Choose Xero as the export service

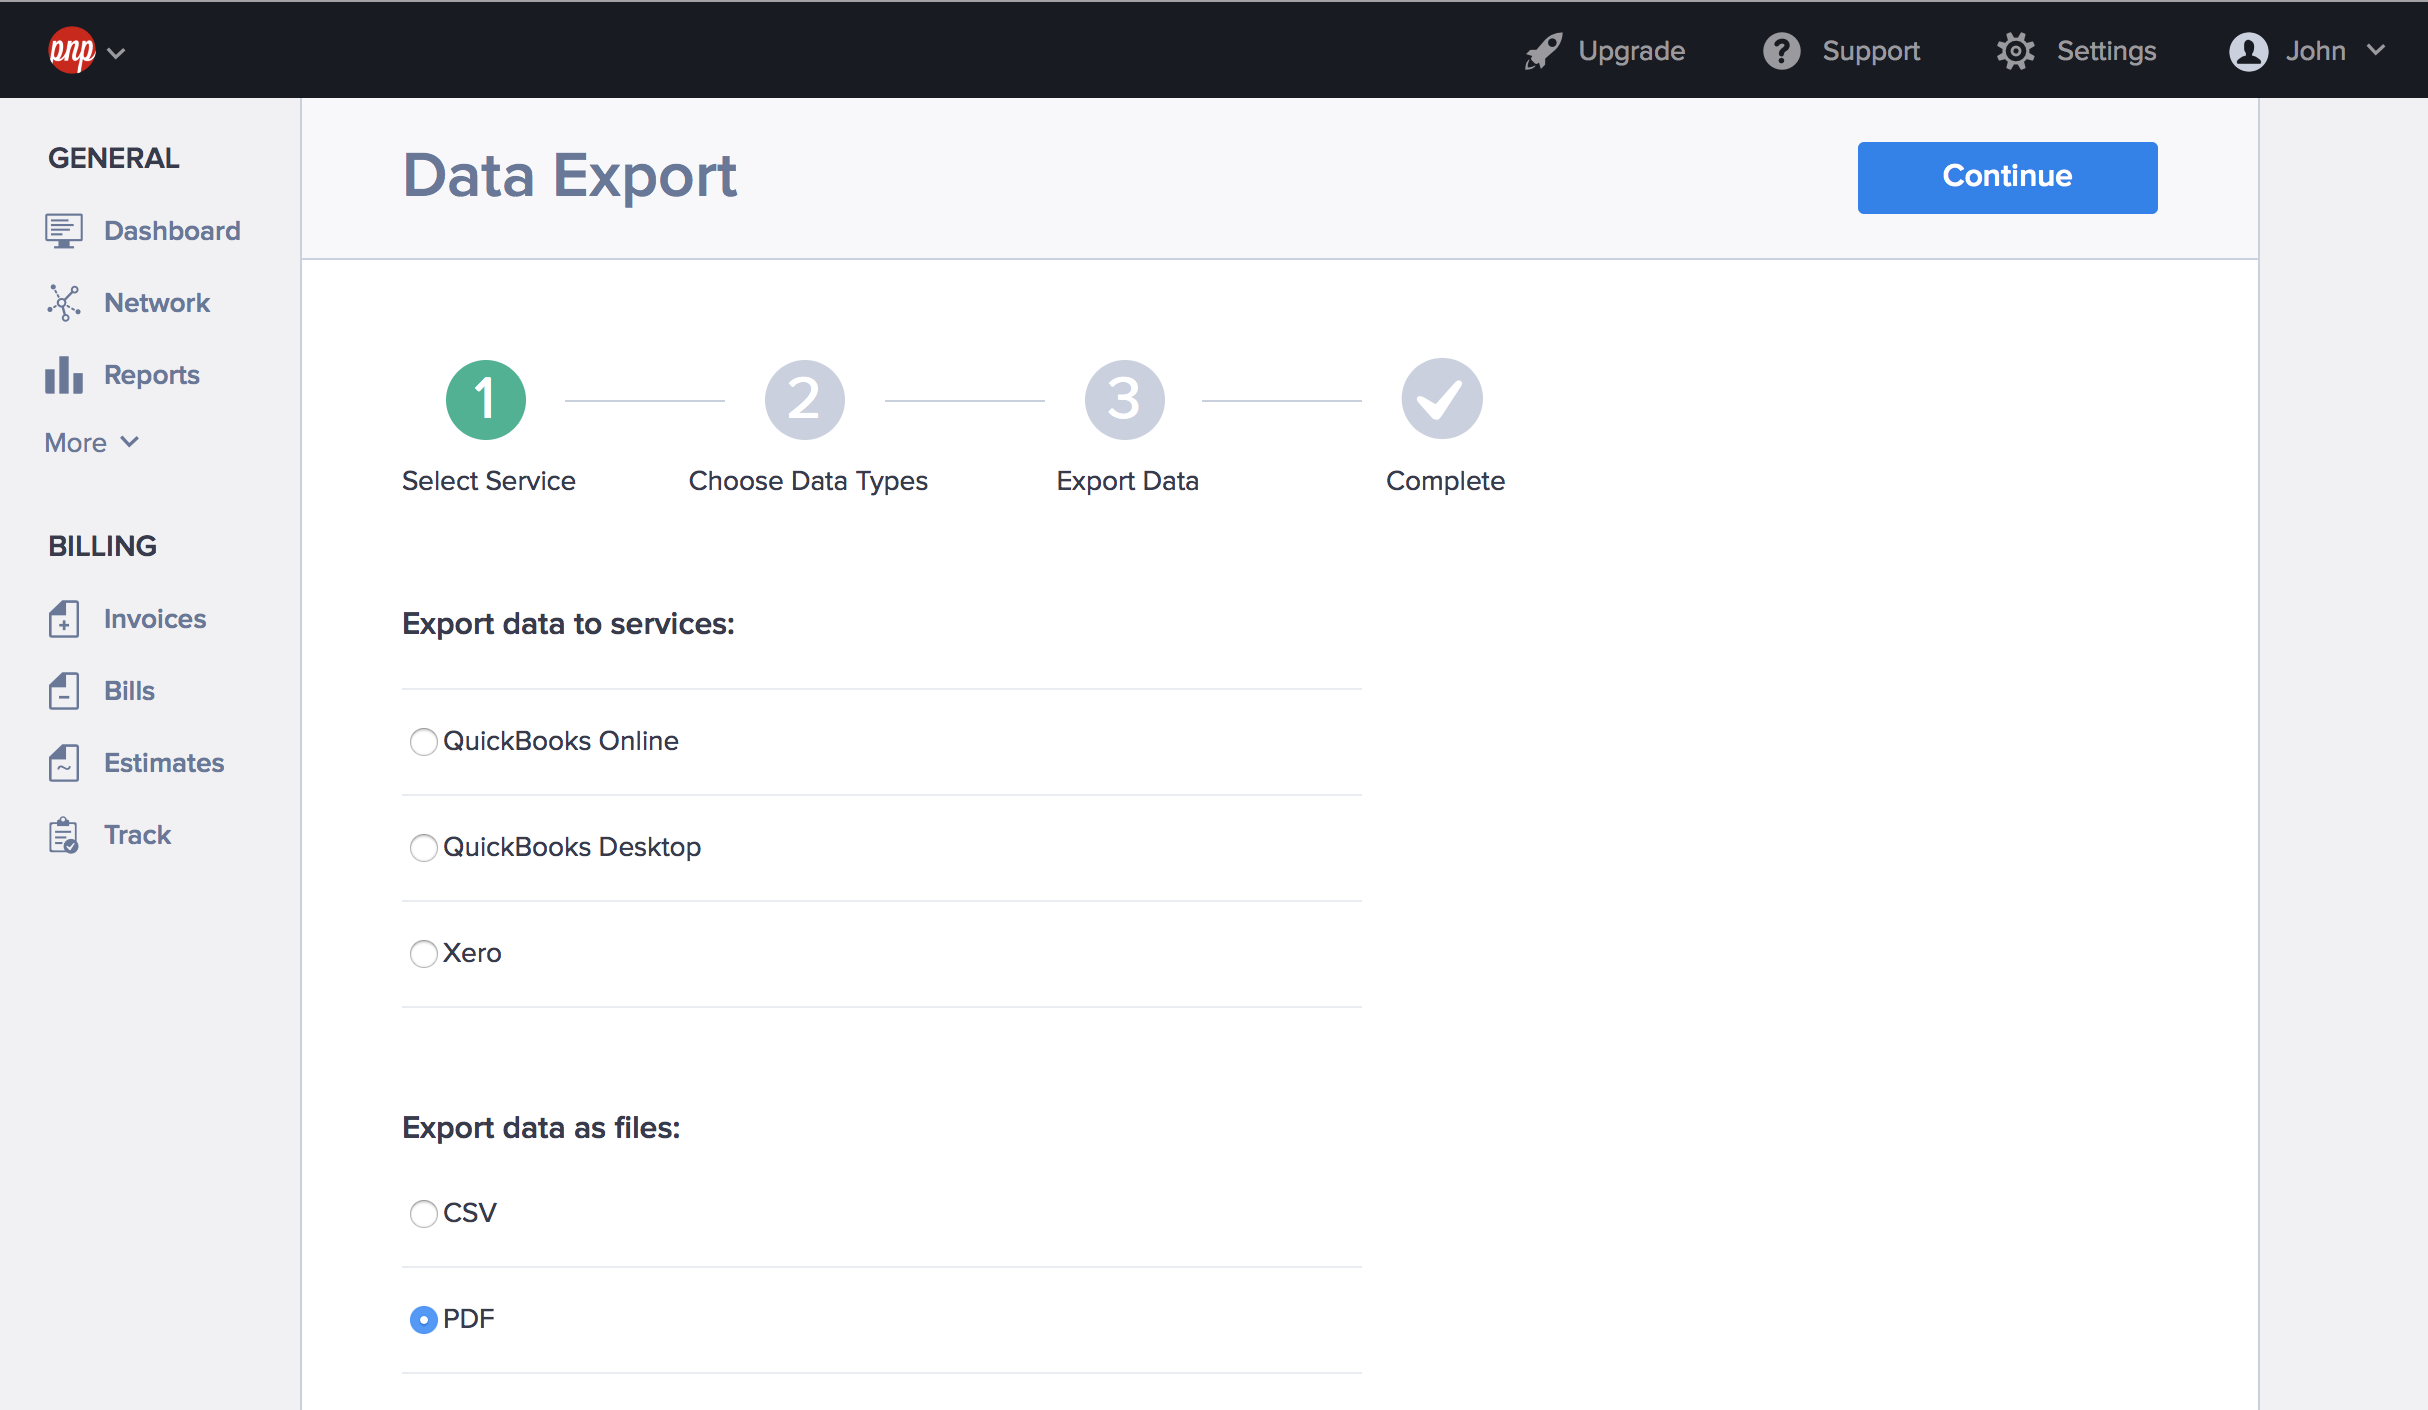point(423,953)
